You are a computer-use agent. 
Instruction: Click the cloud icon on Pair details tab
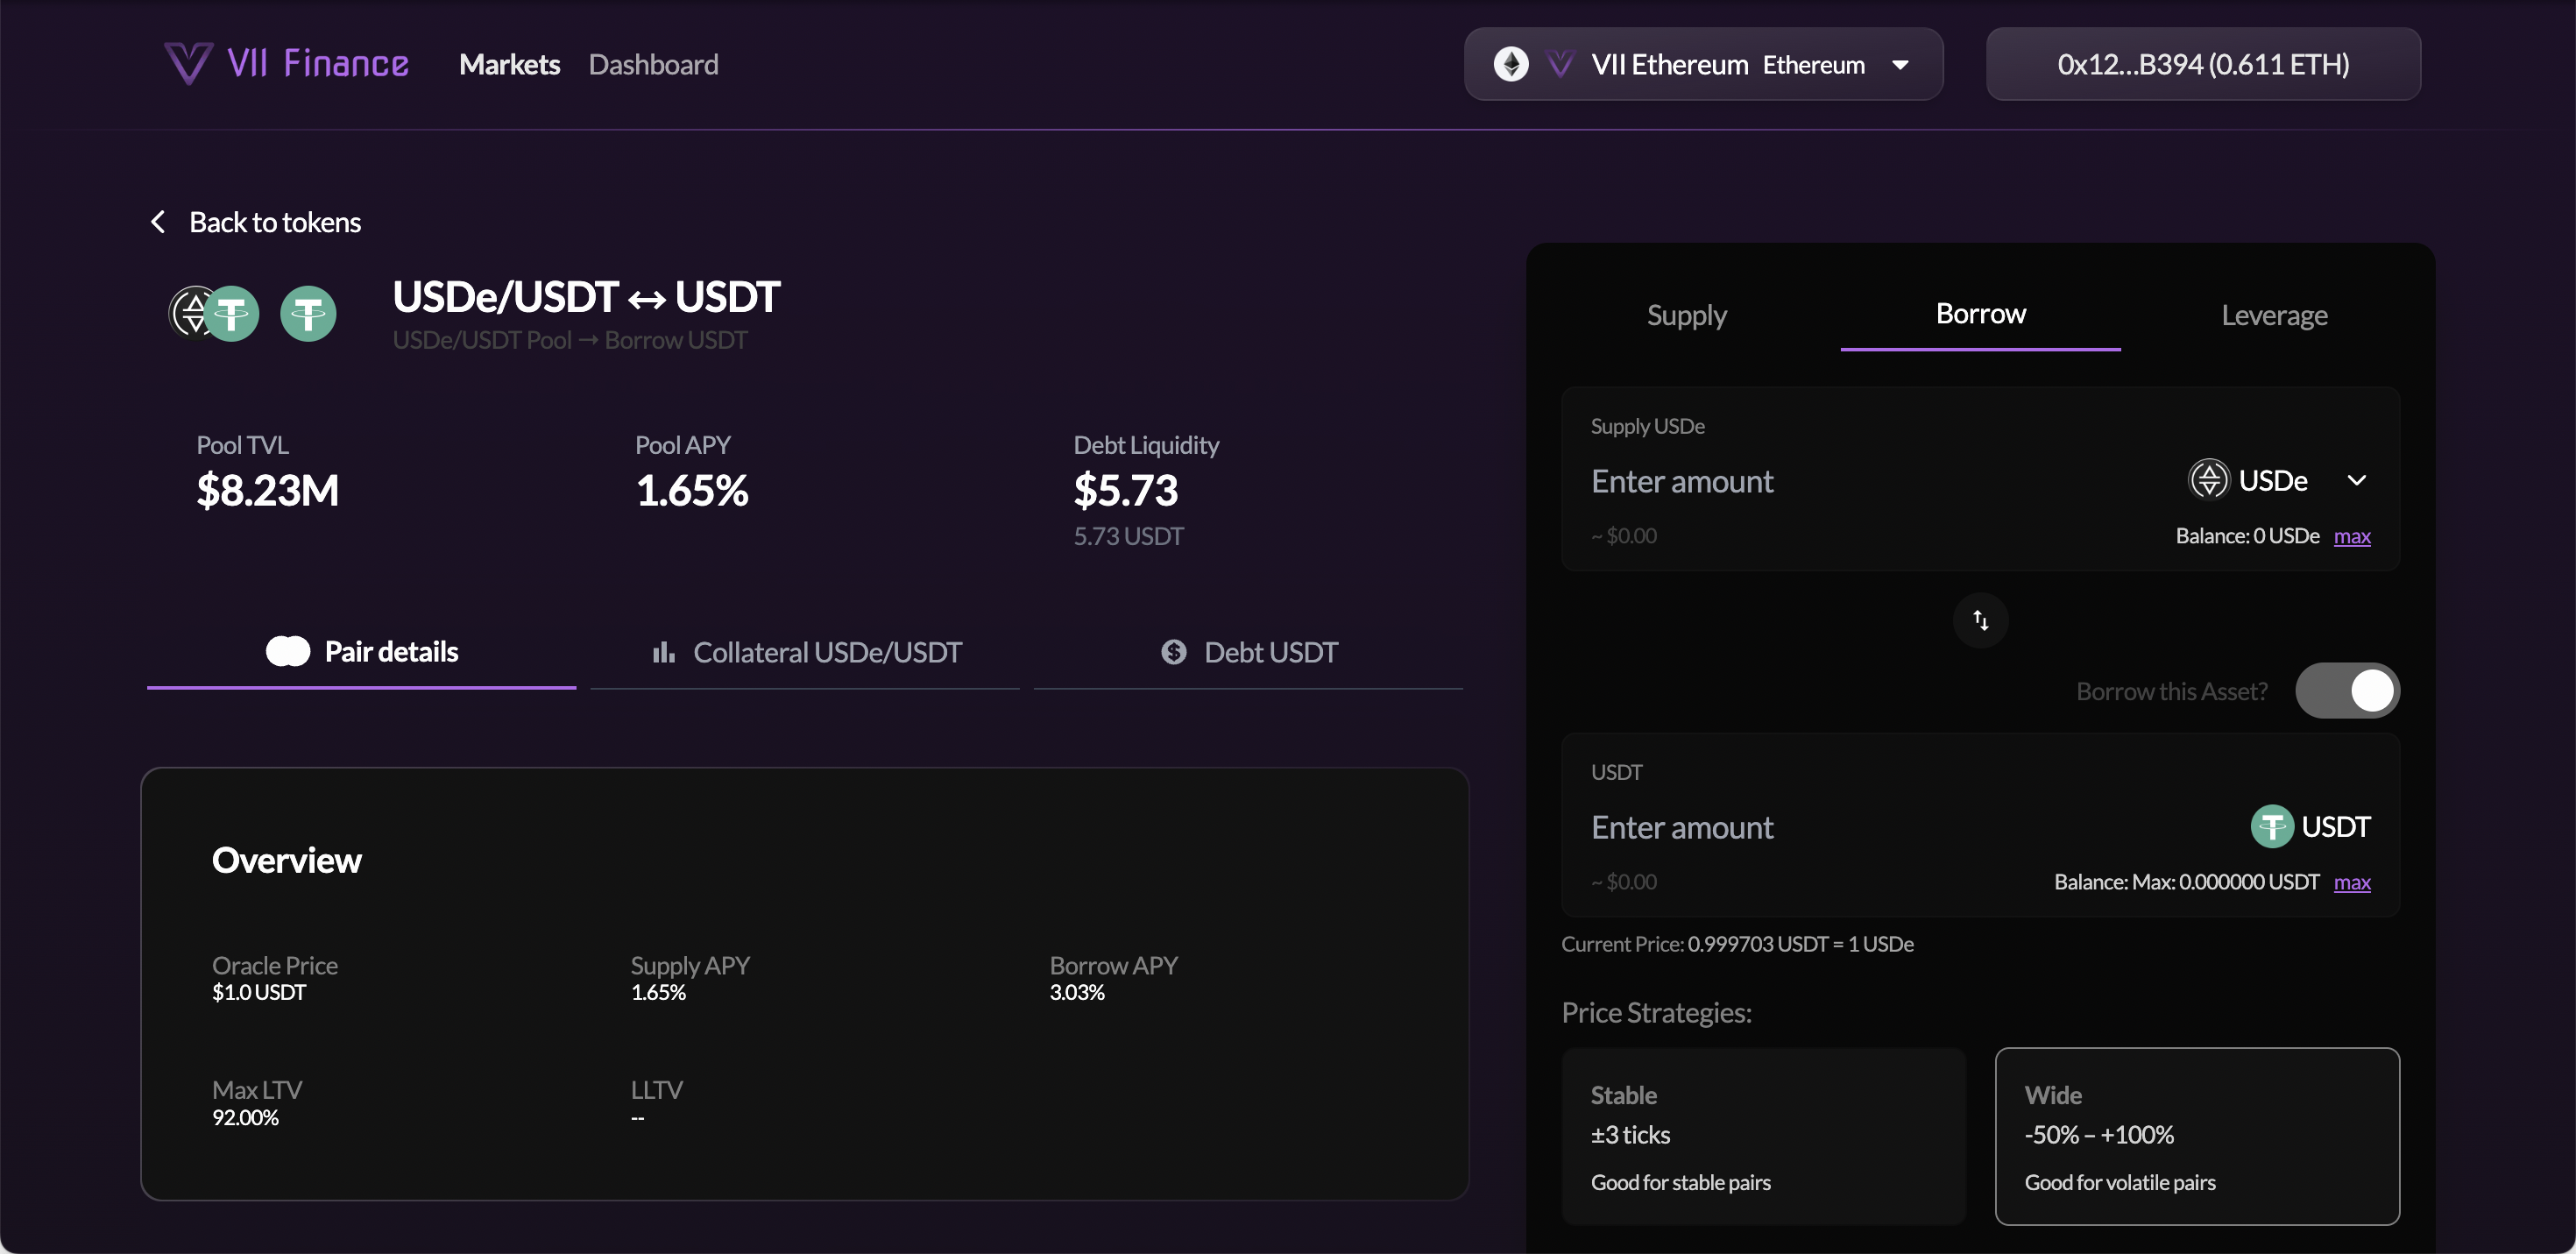click(x=287, y=650)
